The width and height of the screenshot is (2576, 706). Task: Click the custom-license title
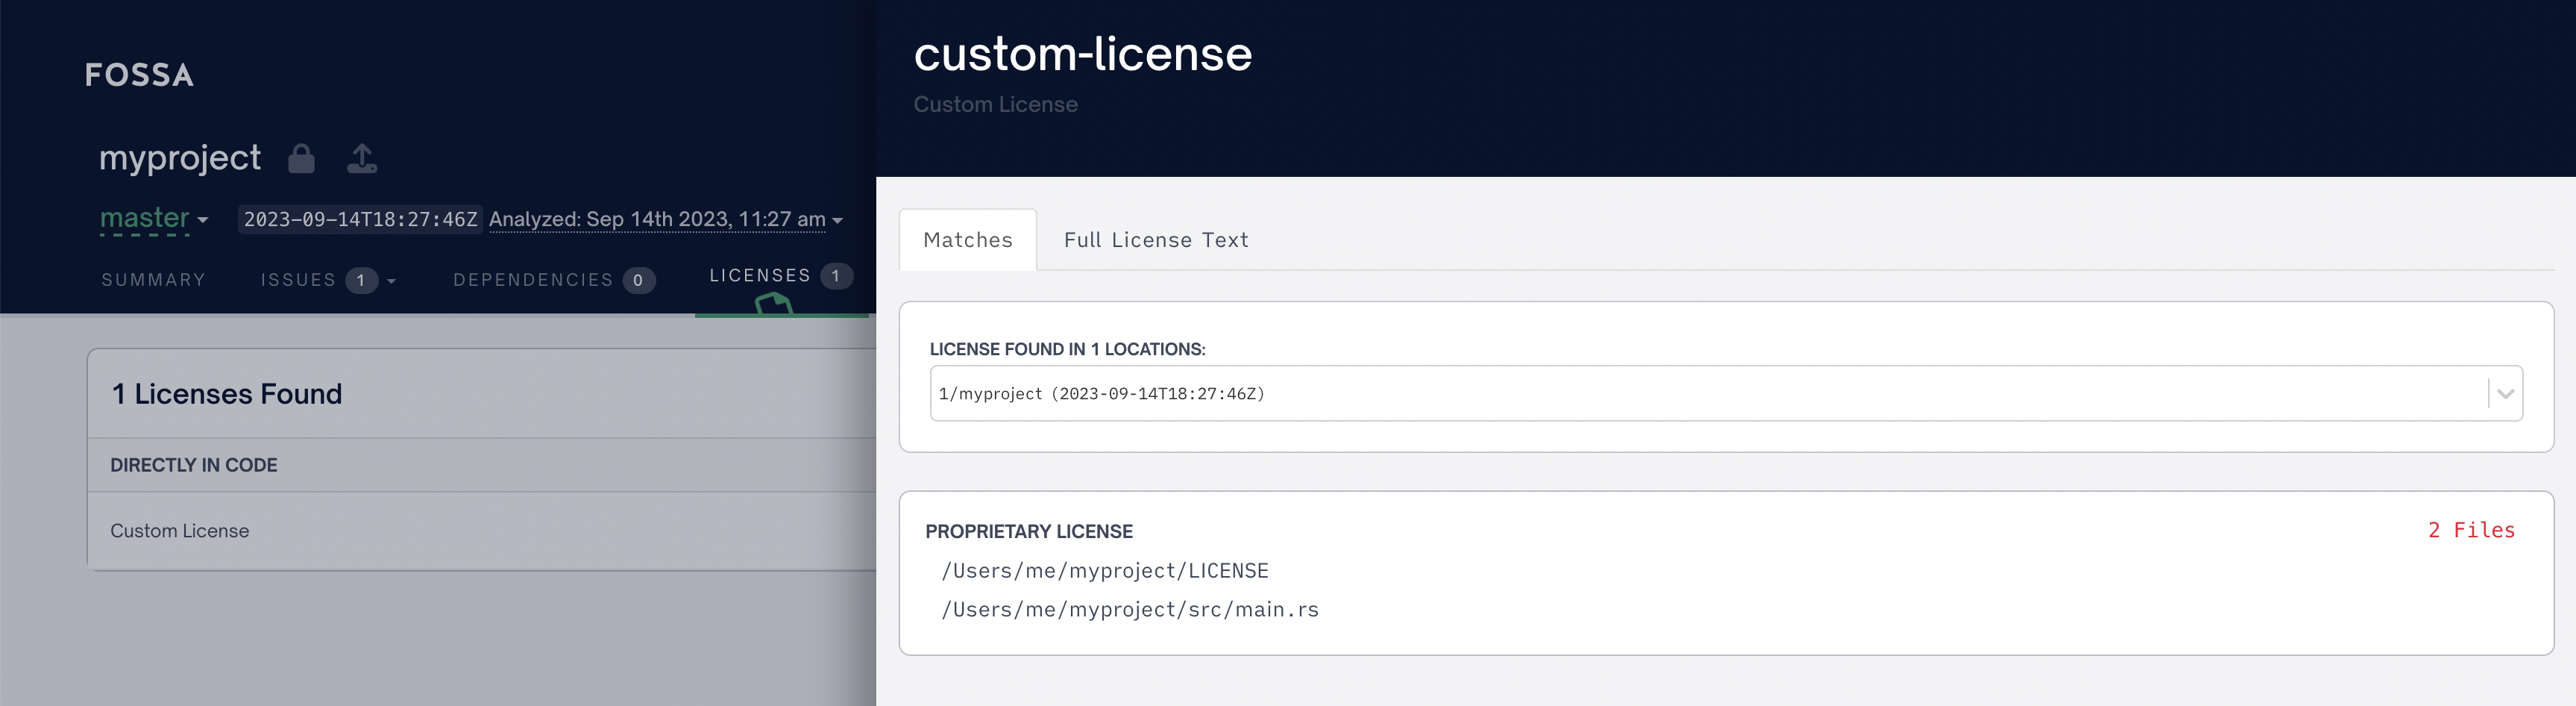tap(1083, 53)
